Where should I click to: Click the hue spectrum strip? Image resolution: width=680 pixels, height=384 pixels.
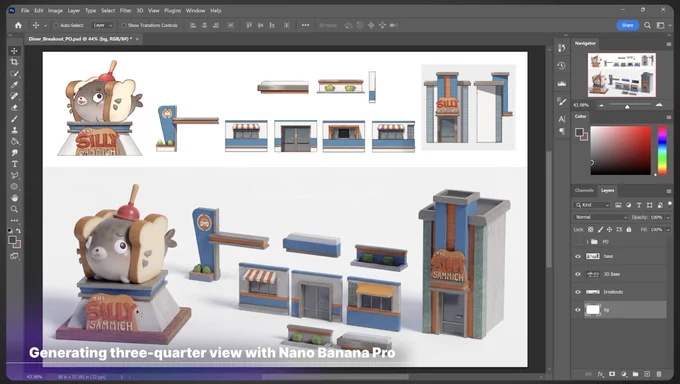click(x=662, y=150)
